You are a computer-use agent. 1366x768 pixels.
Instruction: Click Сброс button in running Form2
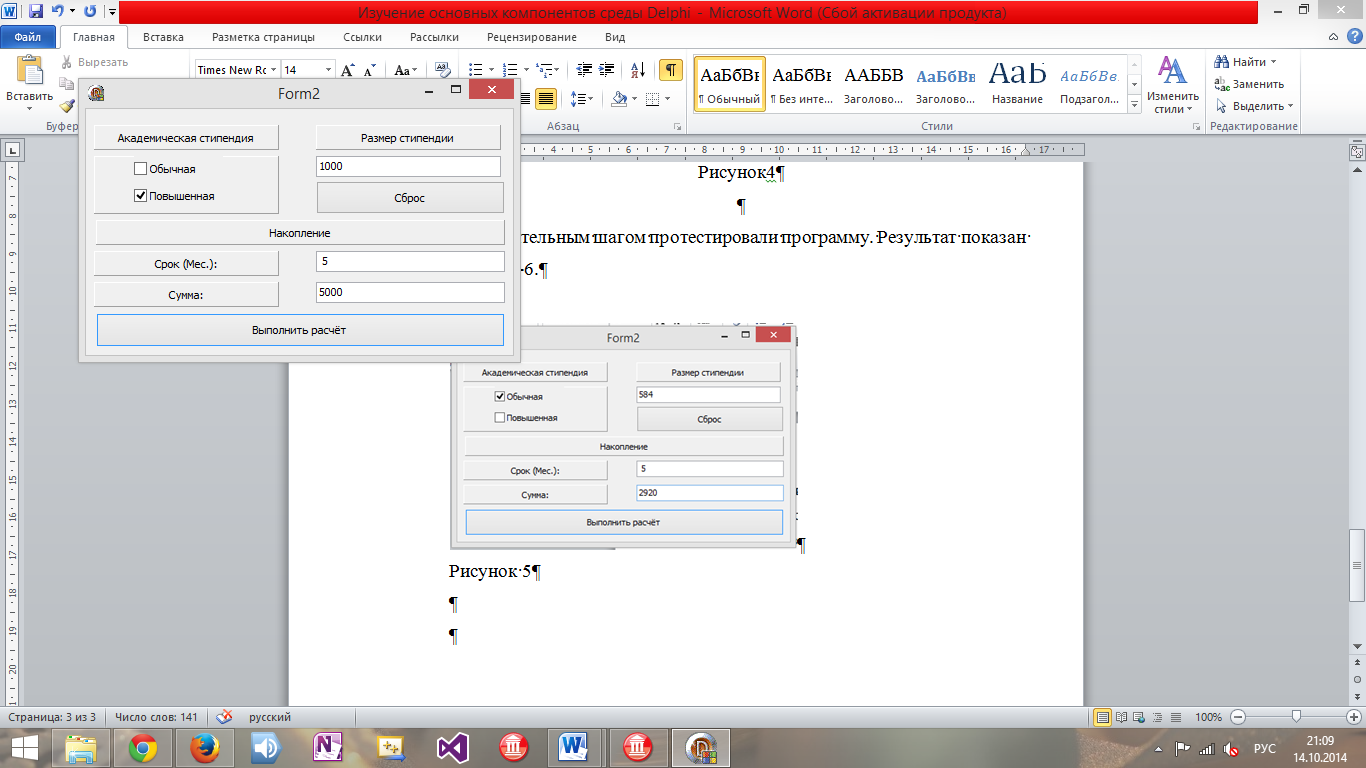pos(410,198)
